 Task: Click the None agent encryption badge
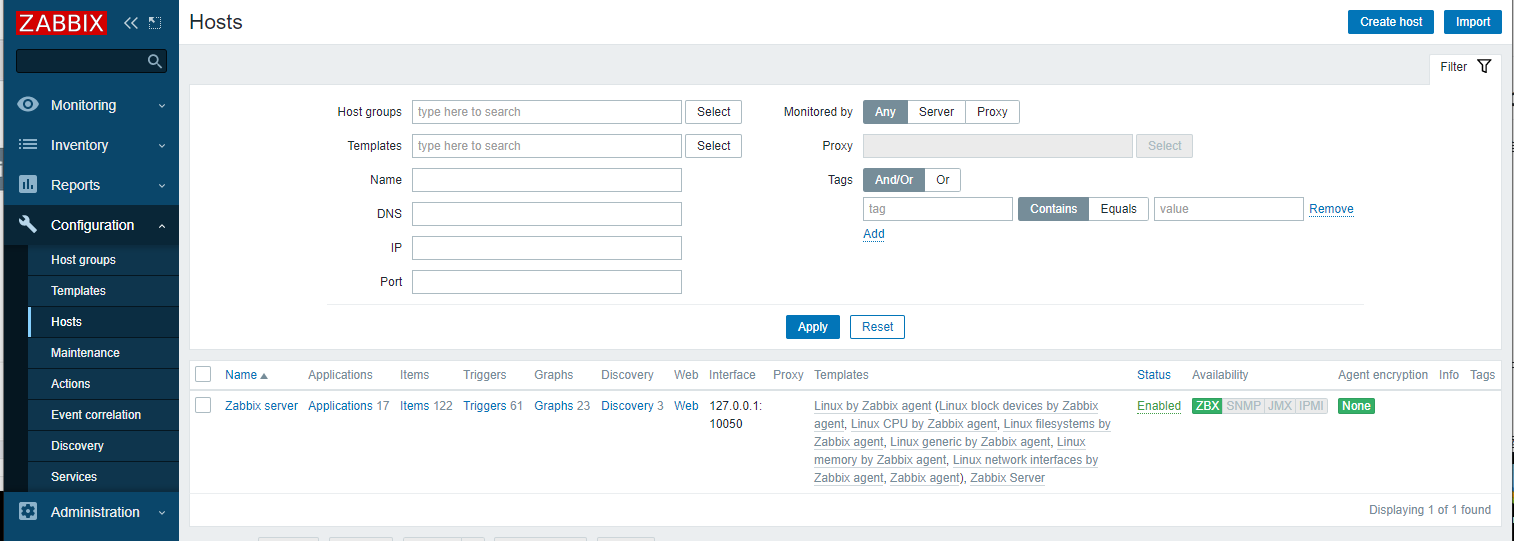pyautogui.click(x=1356, y=406)
